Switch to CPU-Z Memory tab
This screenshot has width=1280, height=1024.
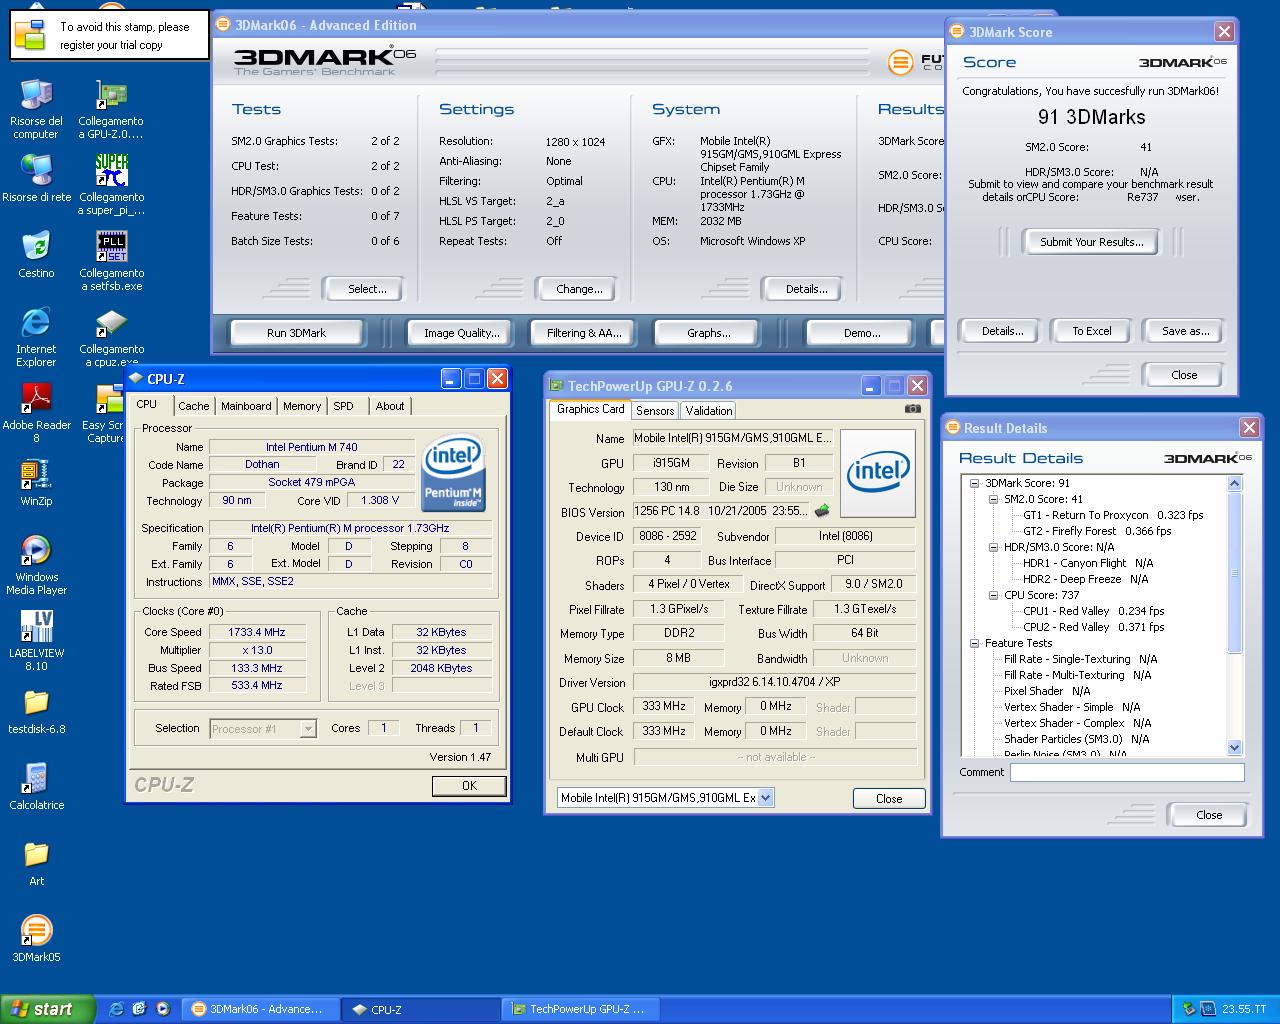302,406
